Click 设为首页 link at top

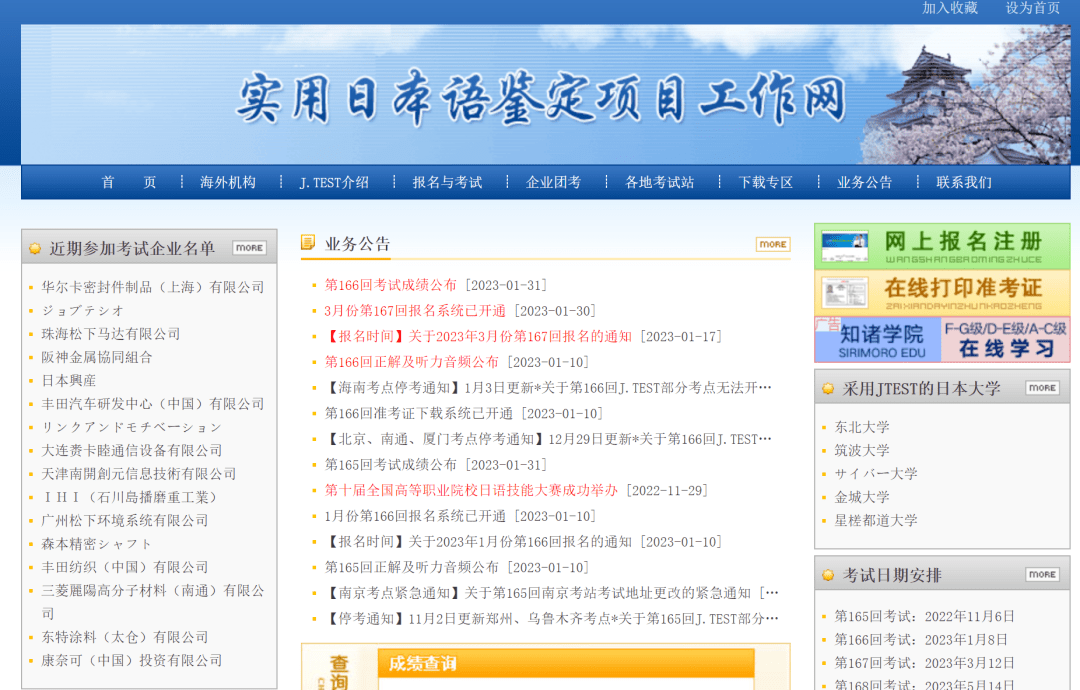coord(1032,8)
